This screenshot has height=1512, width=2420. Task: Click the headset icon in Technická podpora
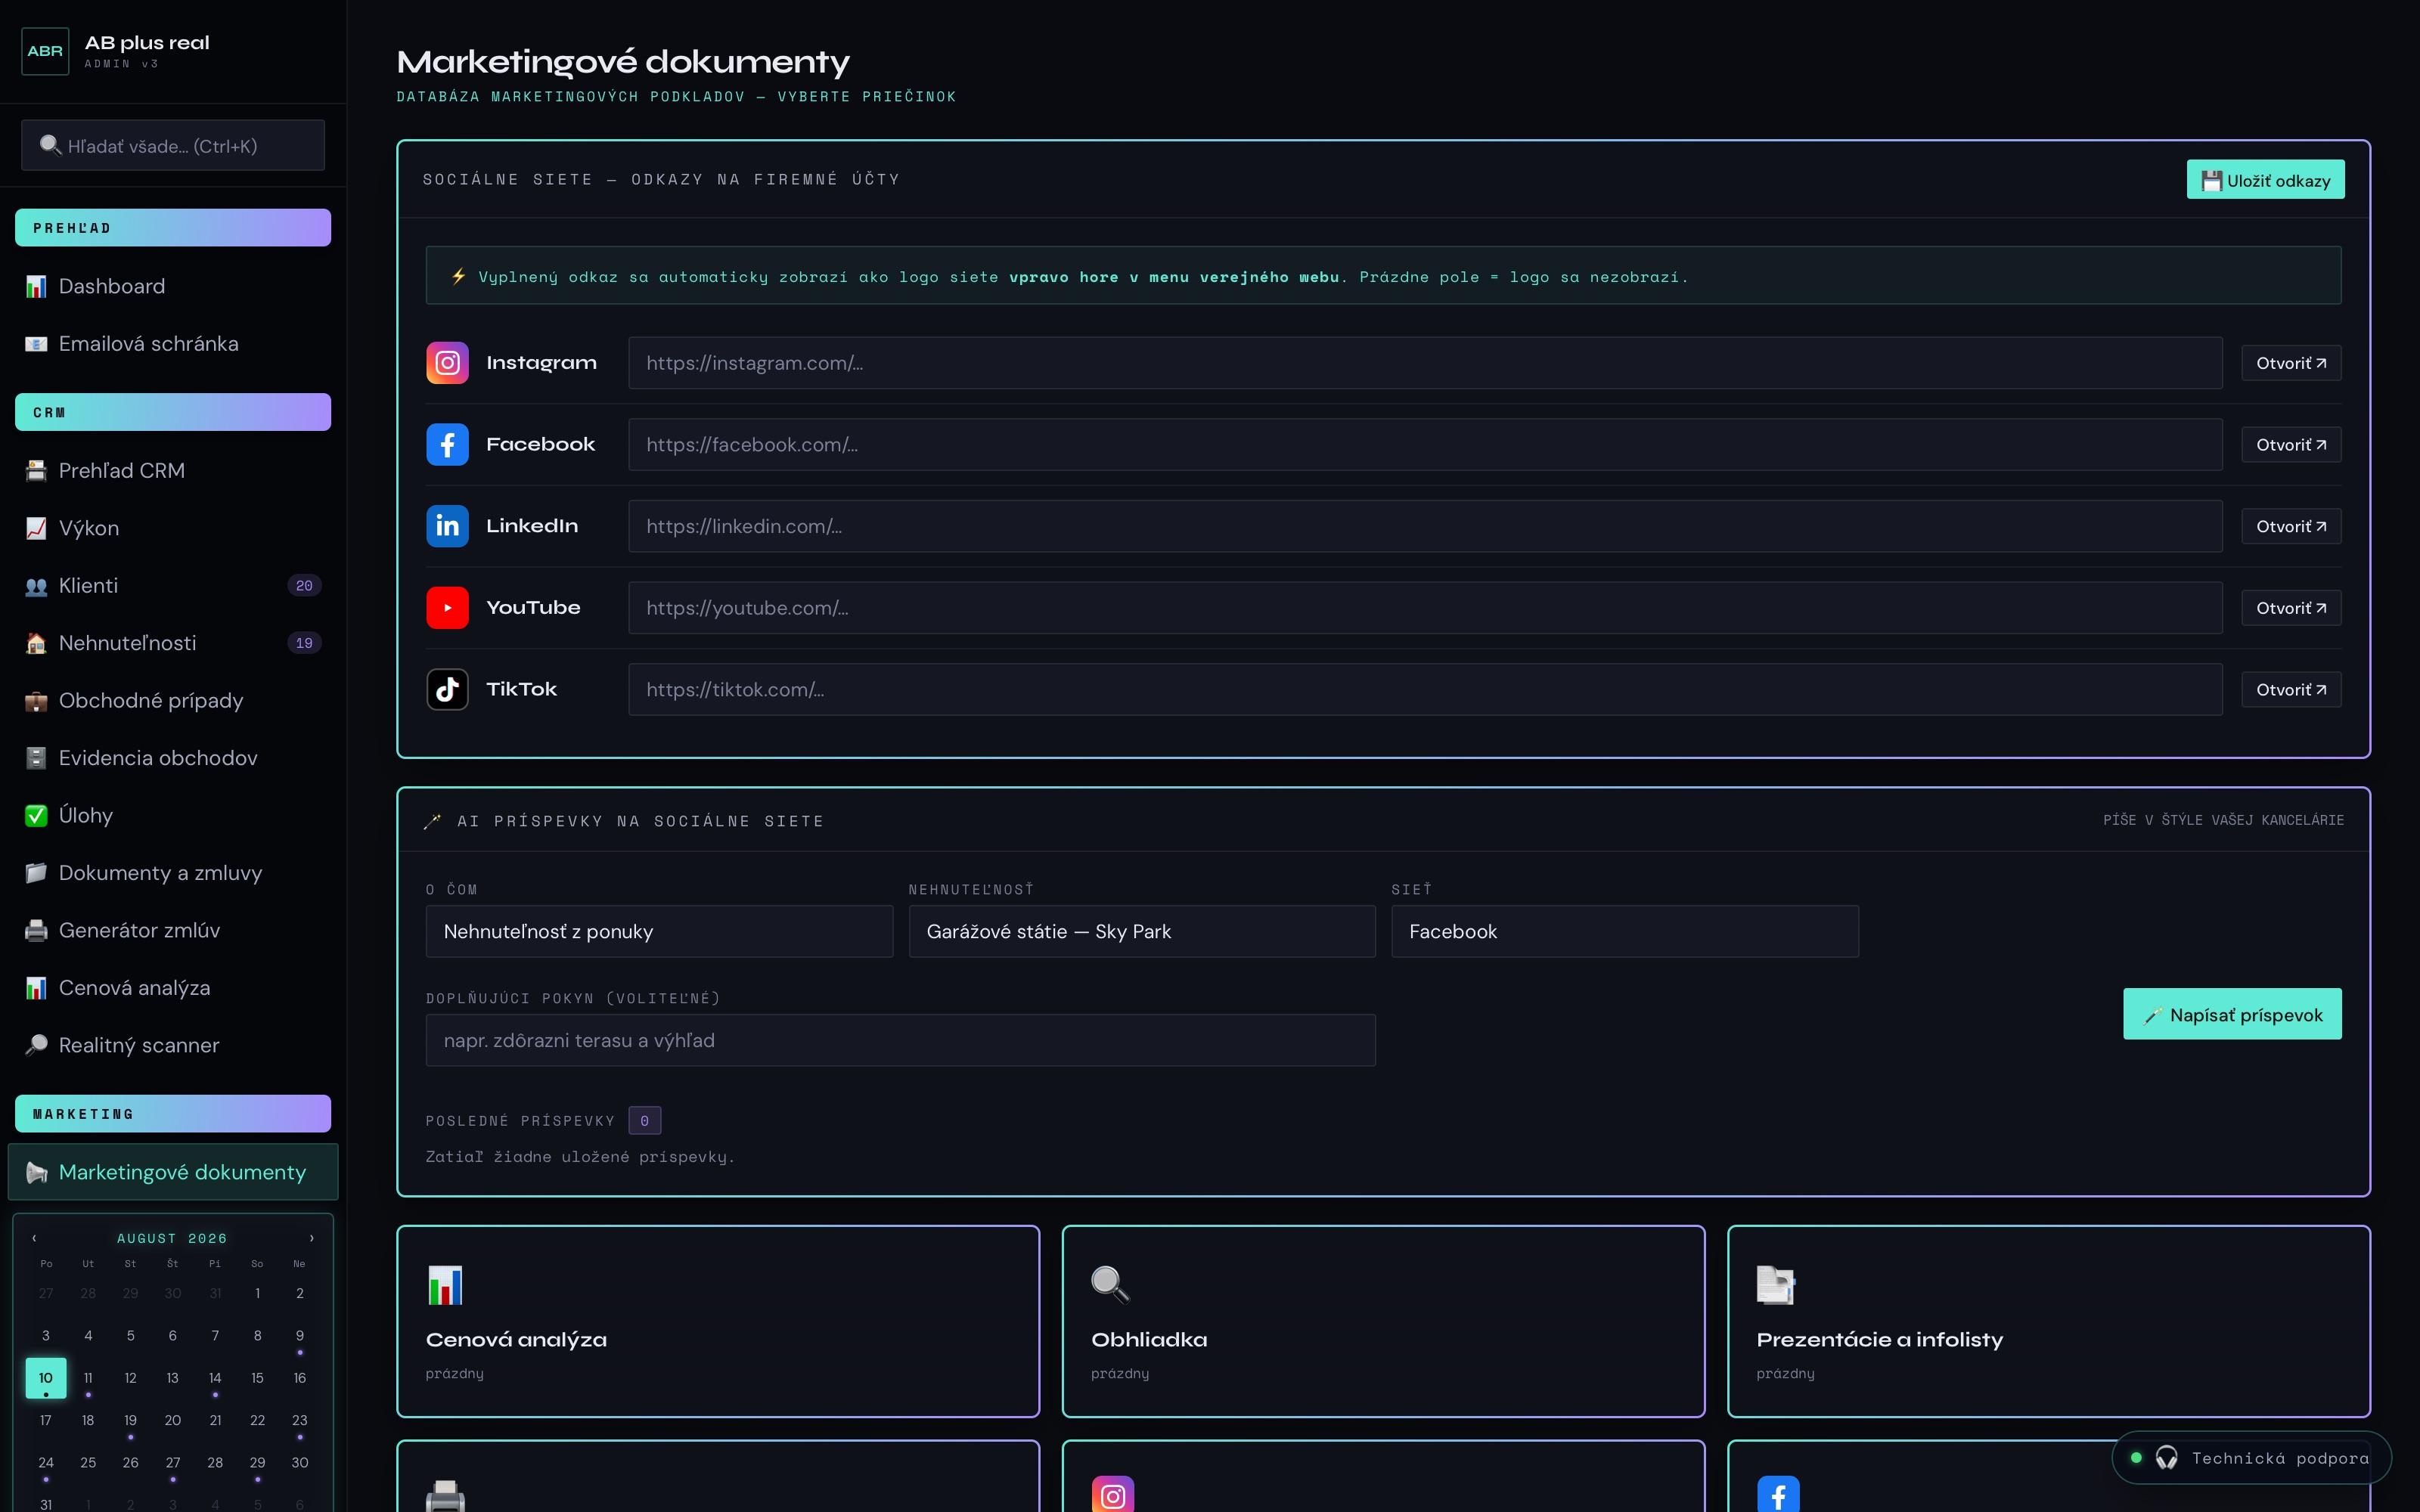2167,1458
